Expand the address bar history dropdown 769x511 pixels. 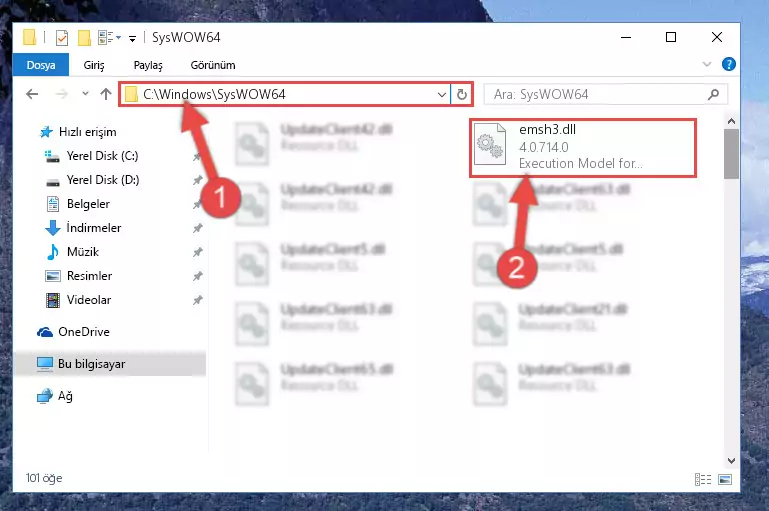click(x=442, y=94)
